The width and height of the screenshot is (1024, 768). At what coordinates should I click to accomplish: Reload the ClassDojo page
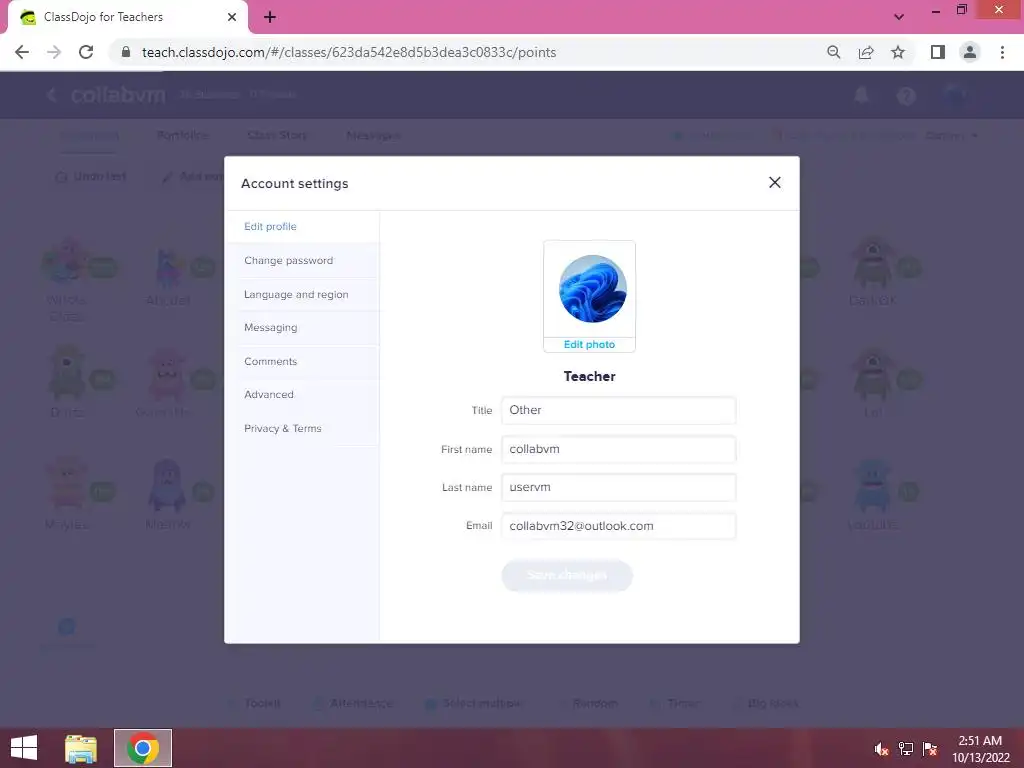86,52
